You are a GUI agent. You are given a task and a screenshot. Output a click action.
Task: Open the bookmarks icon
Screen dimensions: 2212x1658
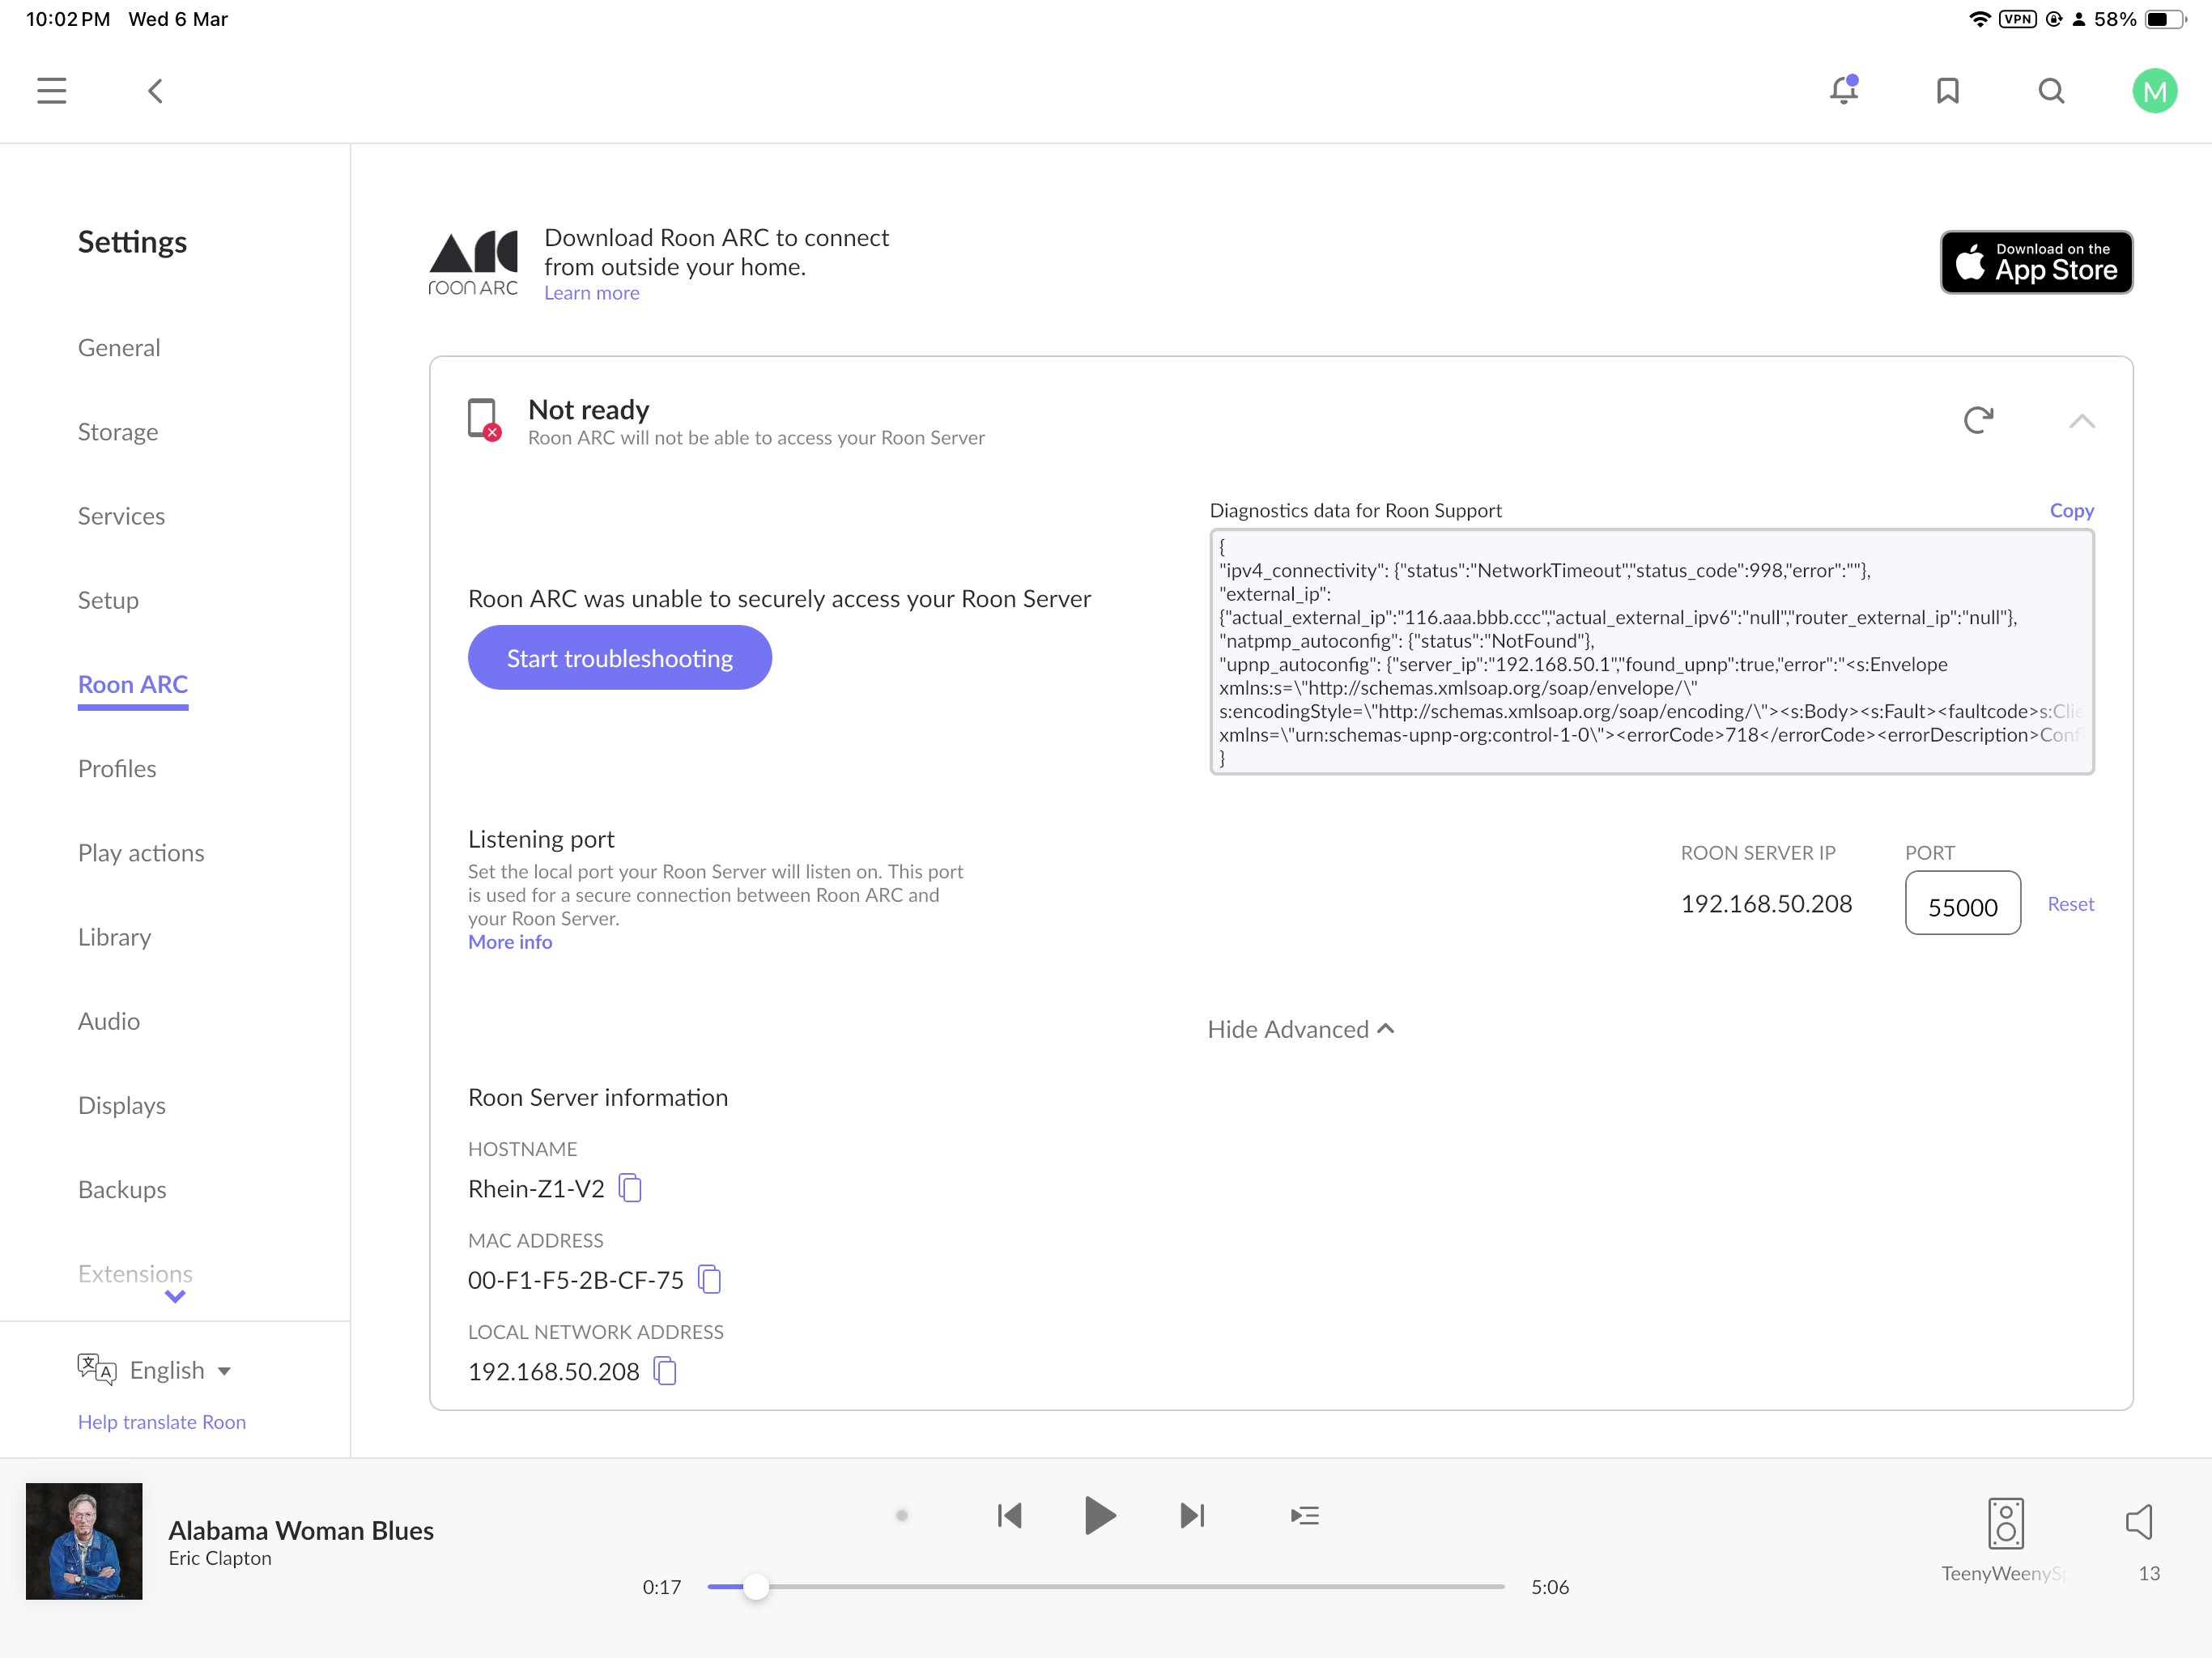tap(1947, 91)
